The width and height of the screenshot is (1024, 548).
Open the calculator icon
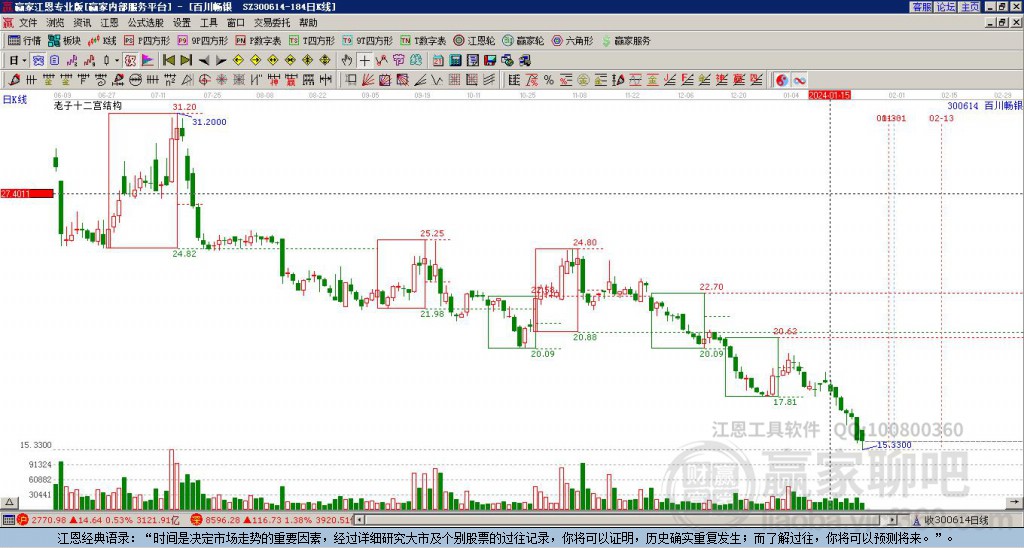point(455,61)
